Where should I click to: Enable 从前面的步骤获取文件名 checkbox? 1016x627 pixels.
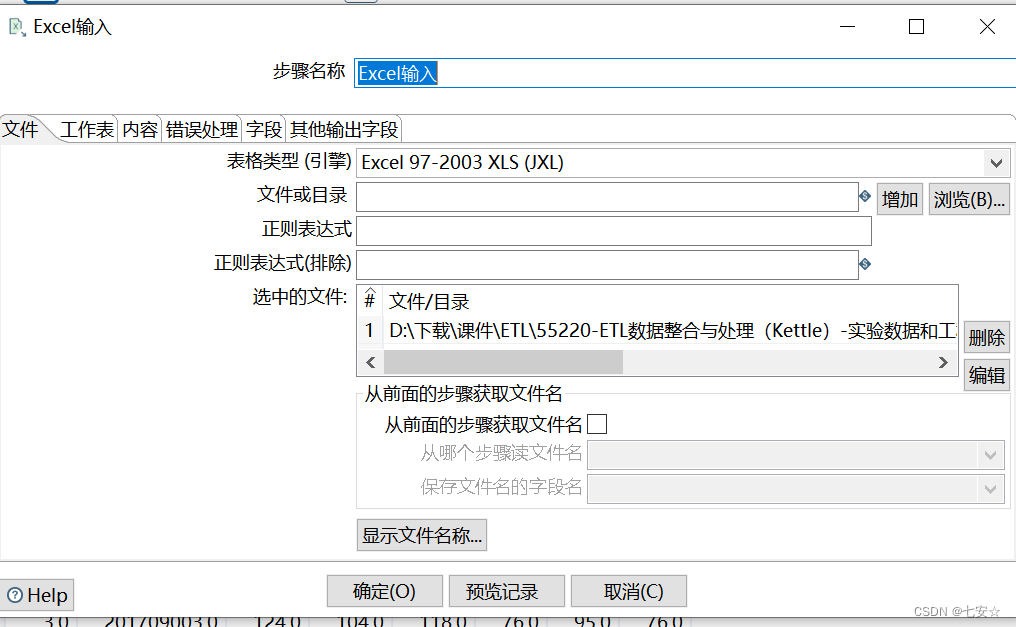596,423
